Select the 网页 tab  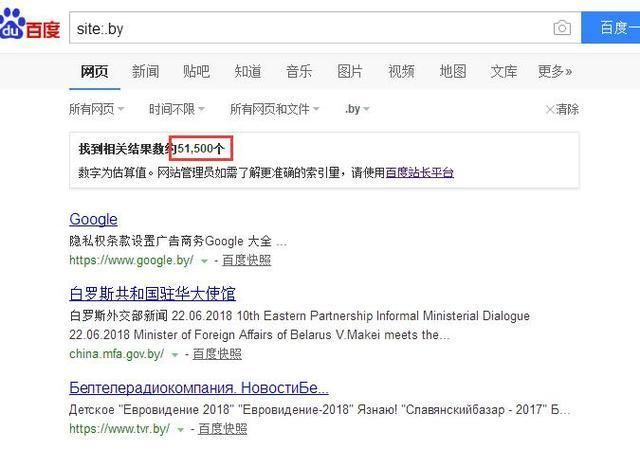(x=94, y=72)
